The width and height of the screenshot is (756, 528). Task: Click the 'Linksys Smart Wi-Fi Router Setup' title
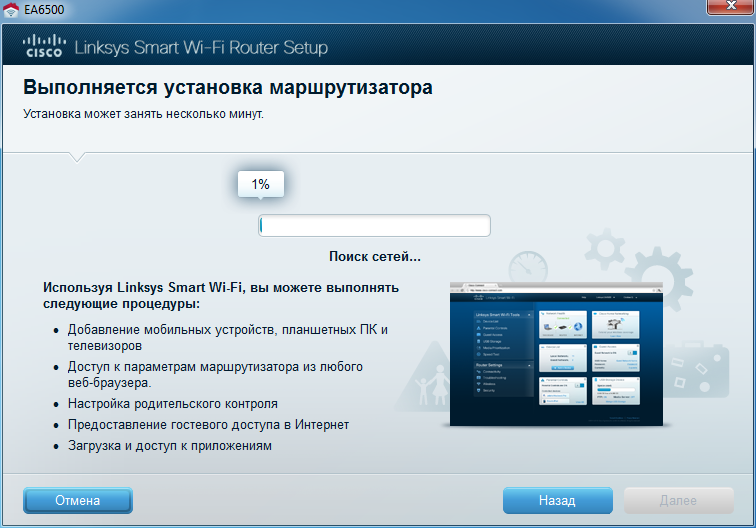201,48
